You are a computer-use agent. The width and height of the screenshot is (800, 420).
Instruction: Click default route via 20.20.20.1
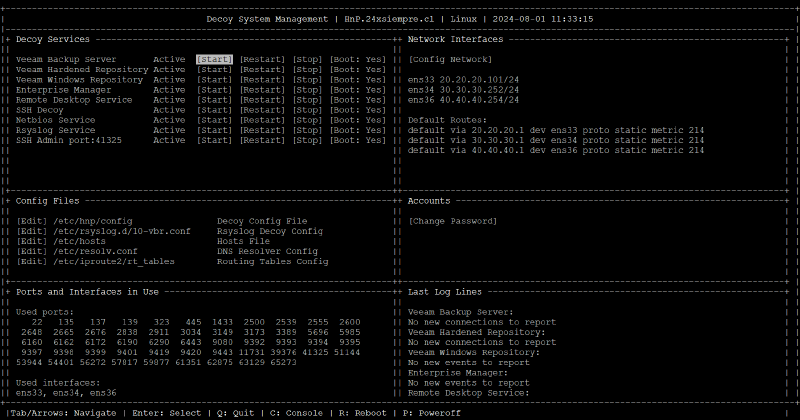[556, 130]
